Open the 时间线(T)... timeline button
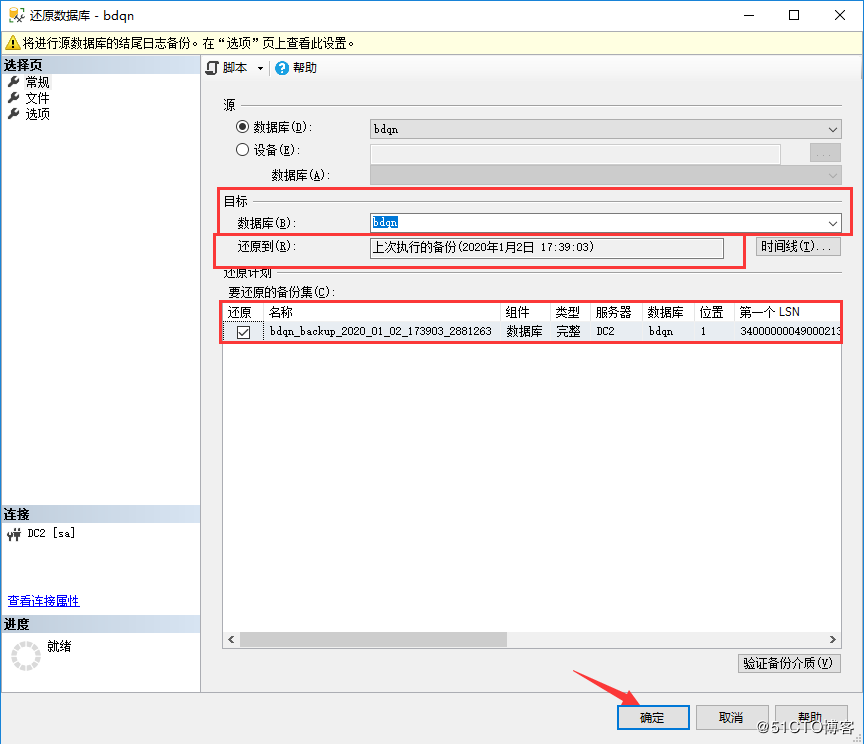 798,246
